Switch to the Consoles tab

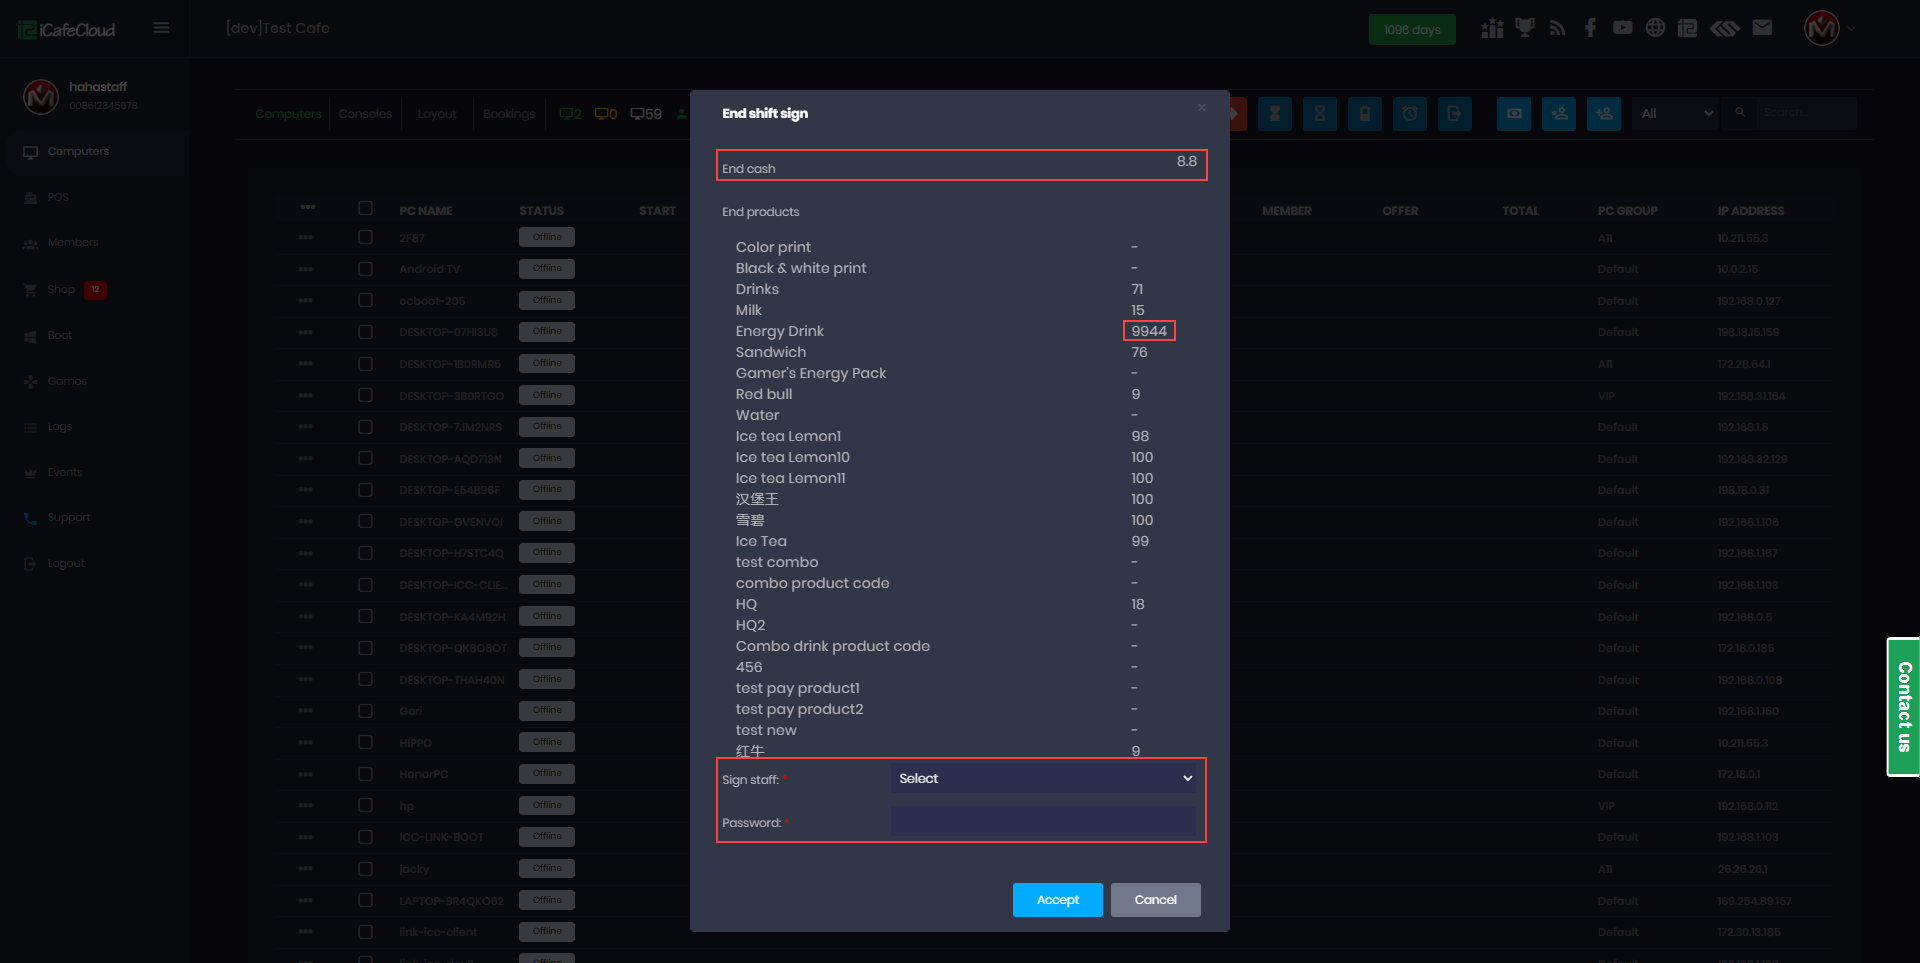click(x=365, y=114)
